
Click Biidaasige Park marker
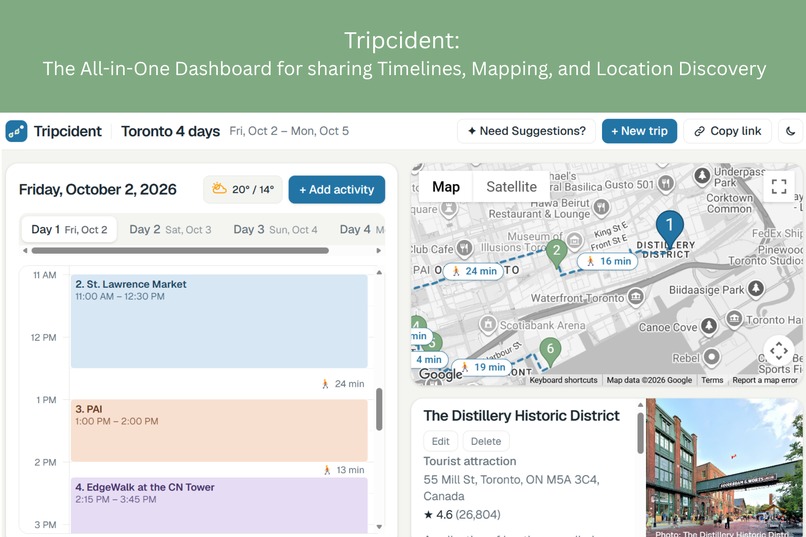756,289
